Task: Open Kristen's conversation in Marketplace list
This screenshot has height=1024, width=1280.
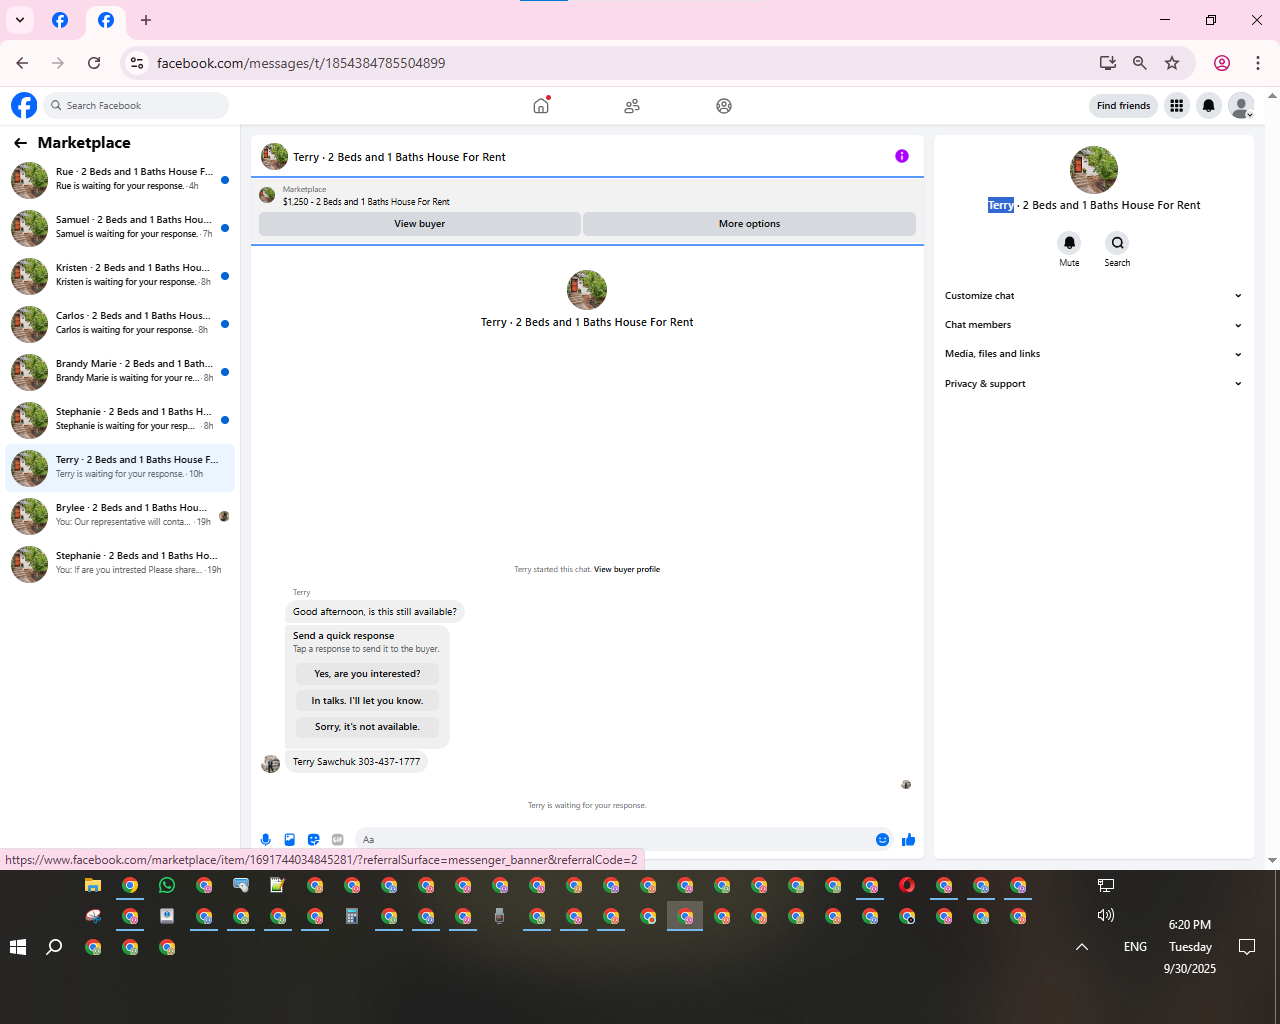Action: click(x=120, y=276)
